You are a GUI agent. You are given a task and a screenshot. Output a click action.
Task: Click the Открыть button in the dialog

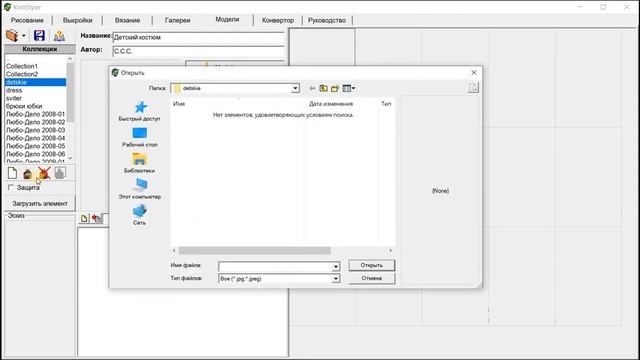(371, 265)
